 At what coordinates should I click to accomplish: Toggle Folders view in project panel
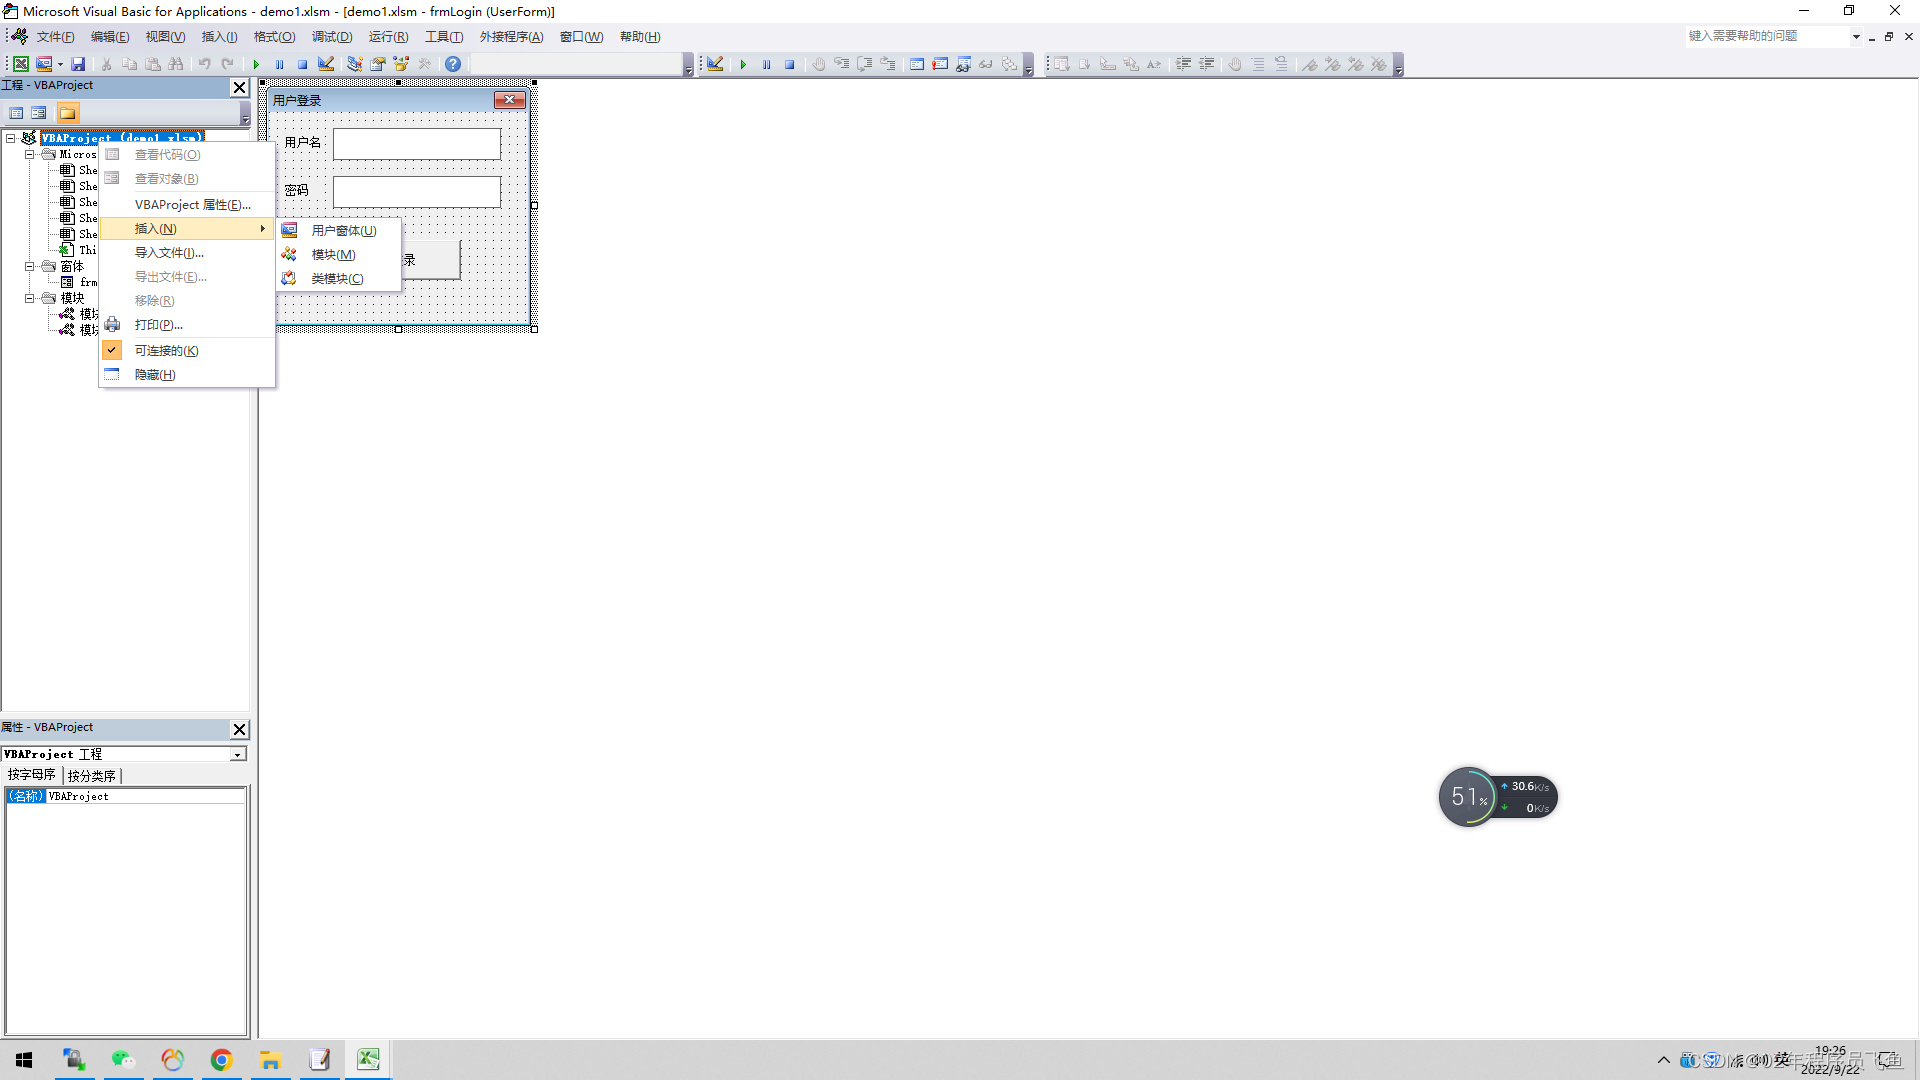(x=67, y=113)
